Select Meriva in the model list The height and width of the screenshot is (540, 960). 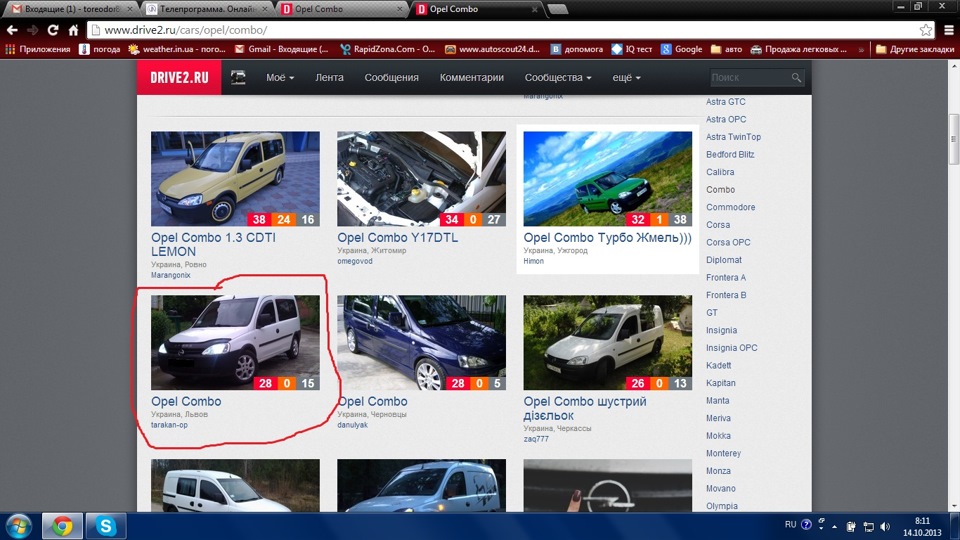718,418
